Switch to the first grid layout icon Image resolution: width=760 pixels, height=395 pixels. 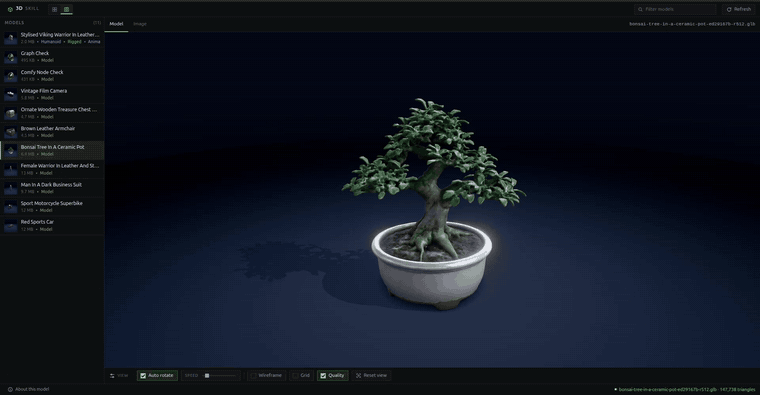pos(54,9)
